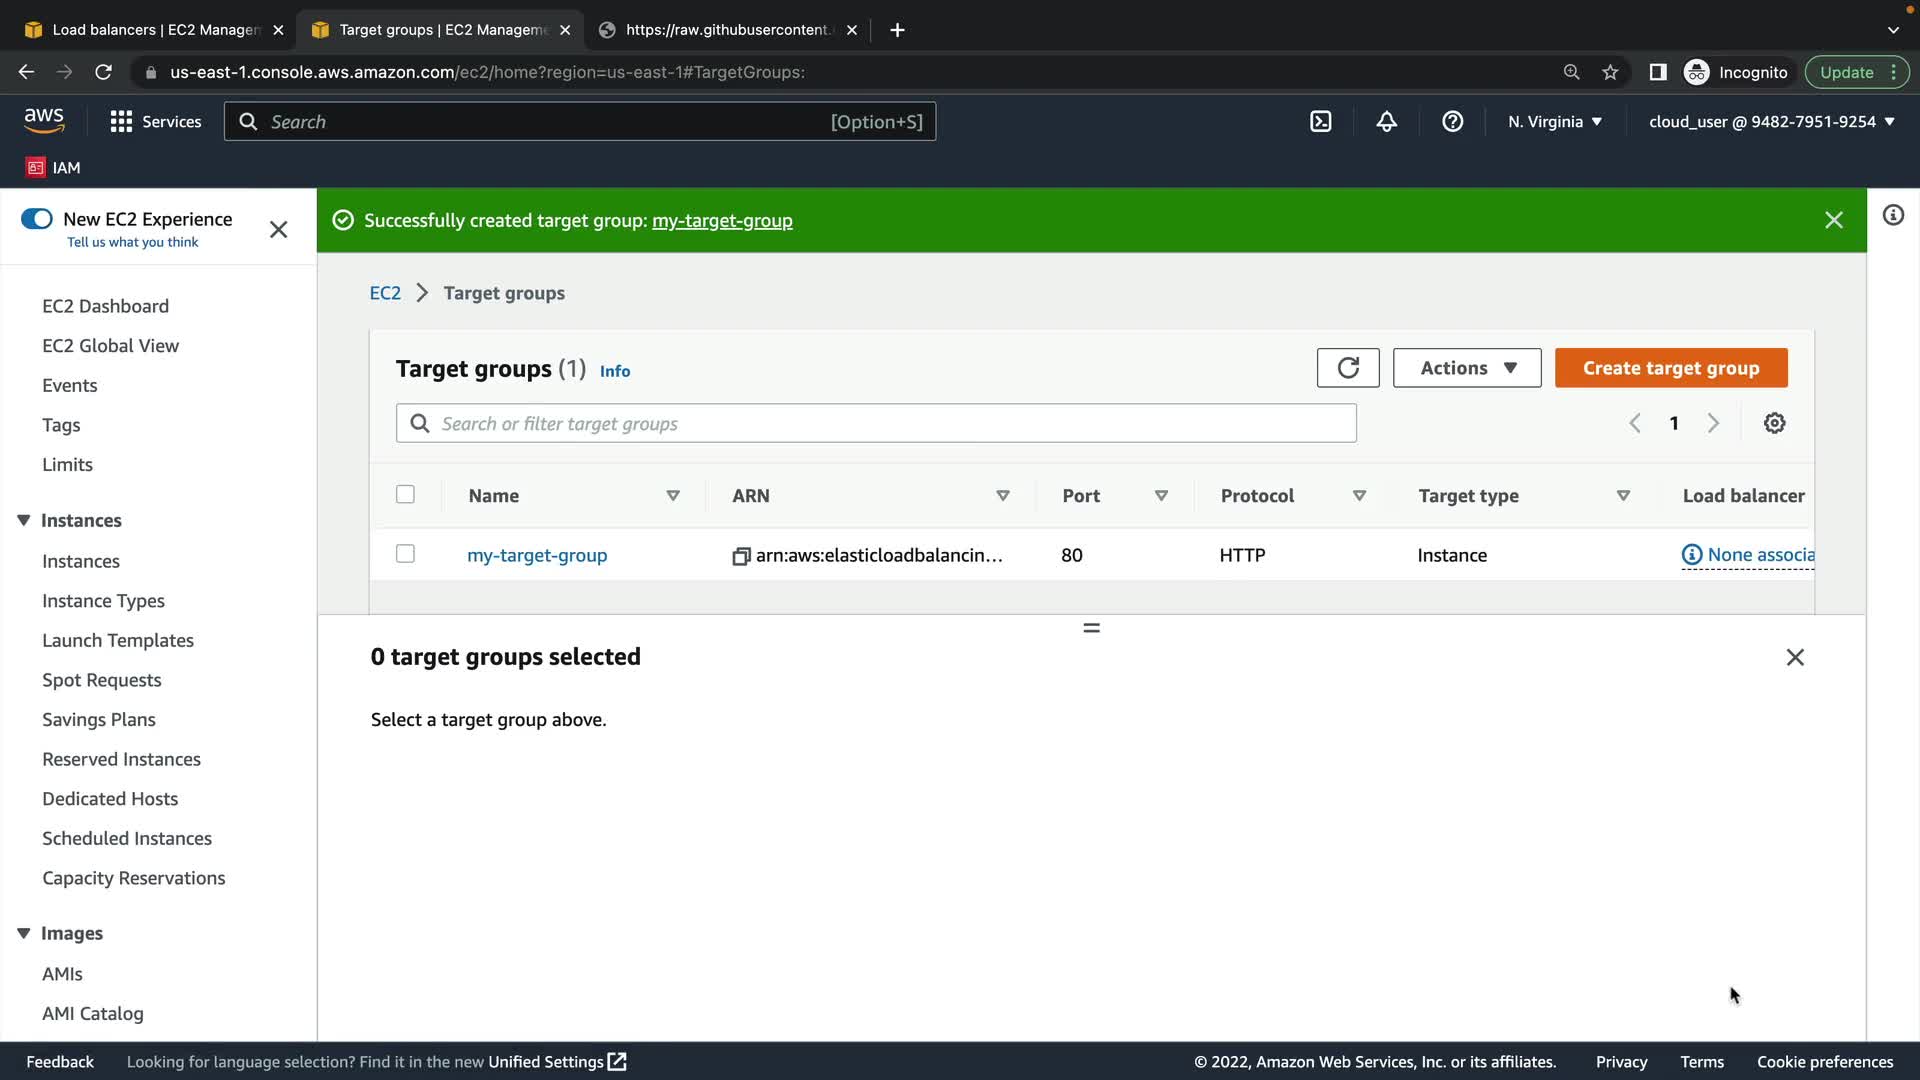Click the Create target group button
The image size is (1920, 1080).
click(x=1670, y=368)
